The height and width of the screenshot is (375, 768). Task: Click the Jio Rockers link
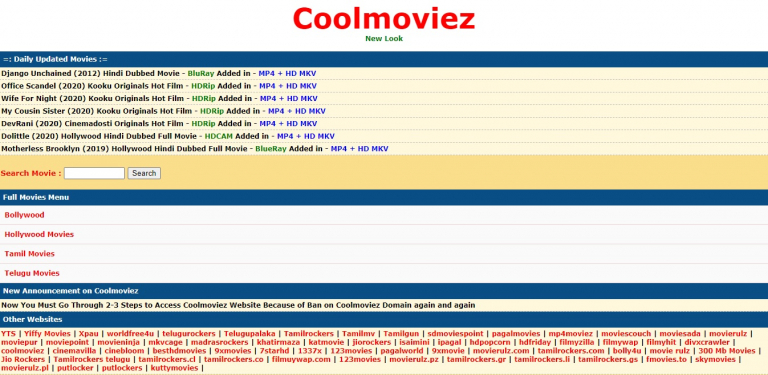coord(23,359)
